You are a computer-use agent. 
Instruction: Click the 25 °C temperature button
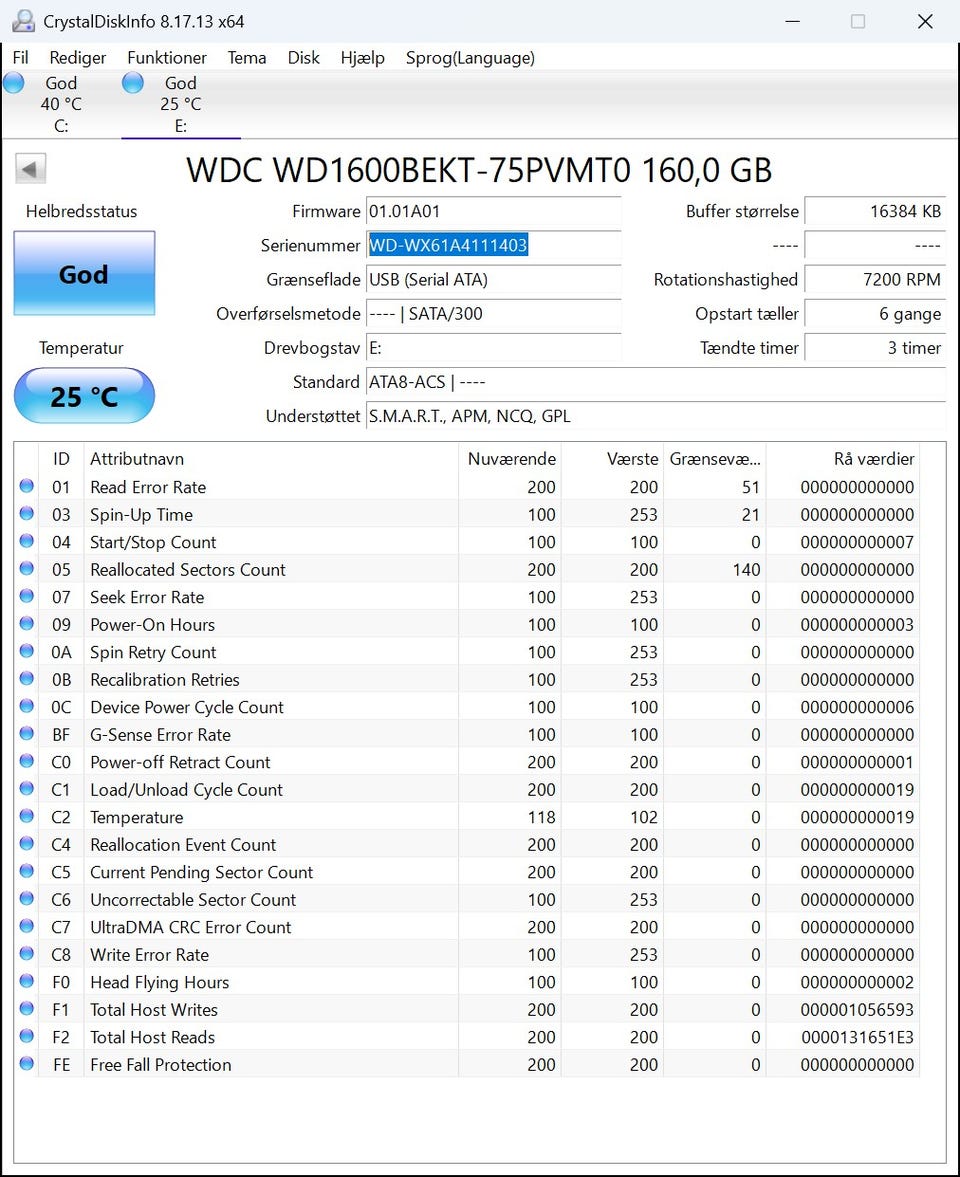tap(84, 396)
